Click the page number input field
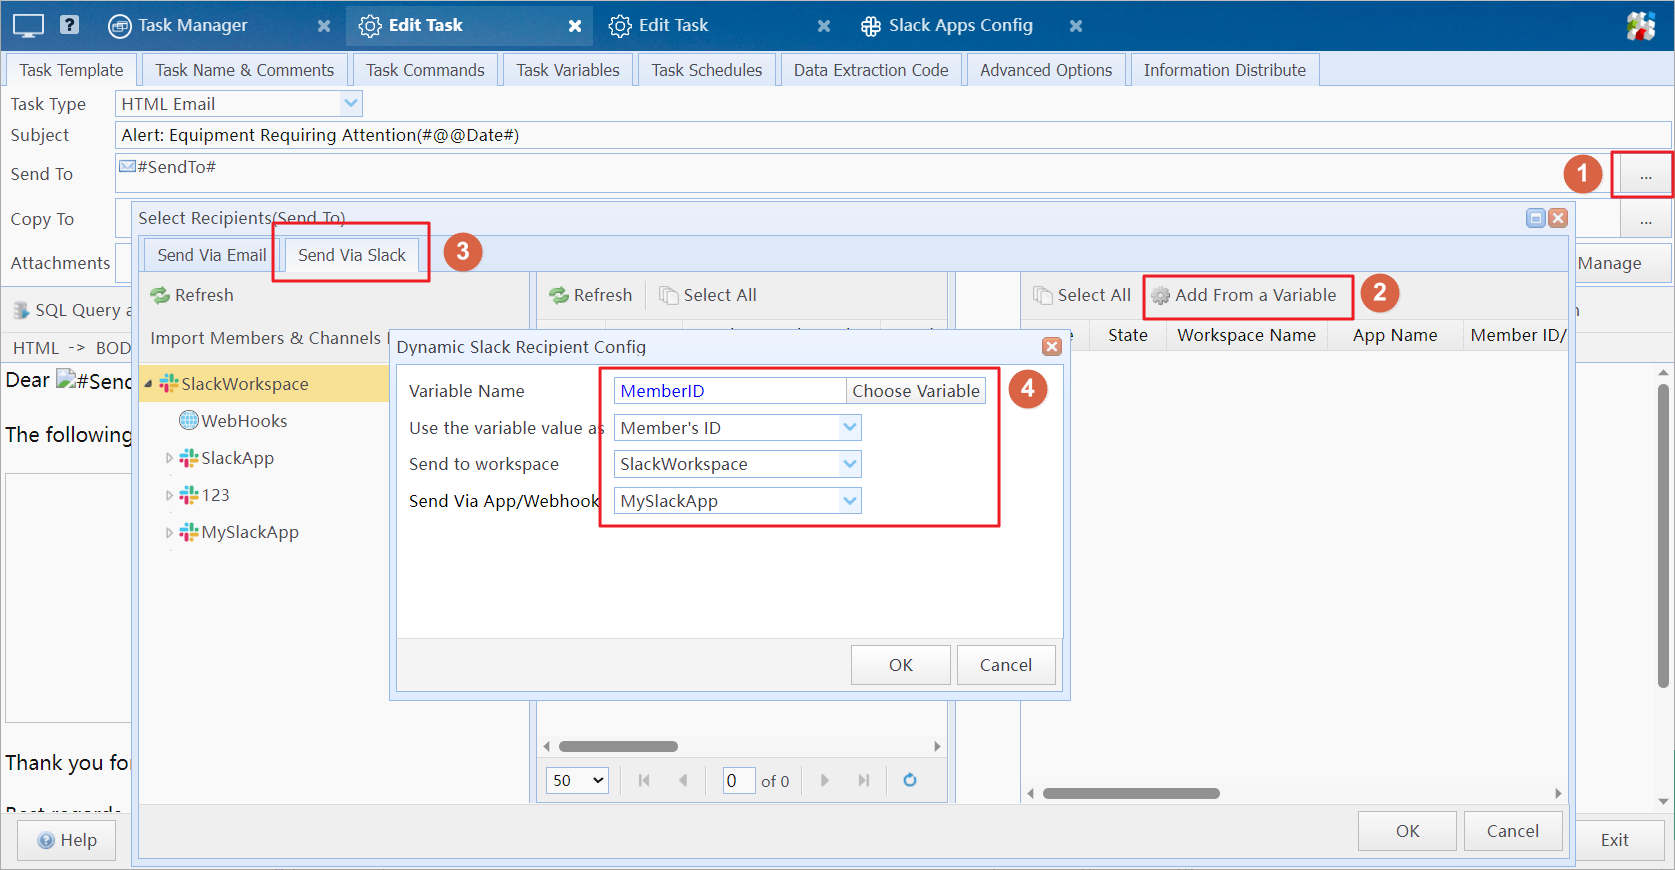Screen dimensions: 1675x870 click(x=738, y=780)
